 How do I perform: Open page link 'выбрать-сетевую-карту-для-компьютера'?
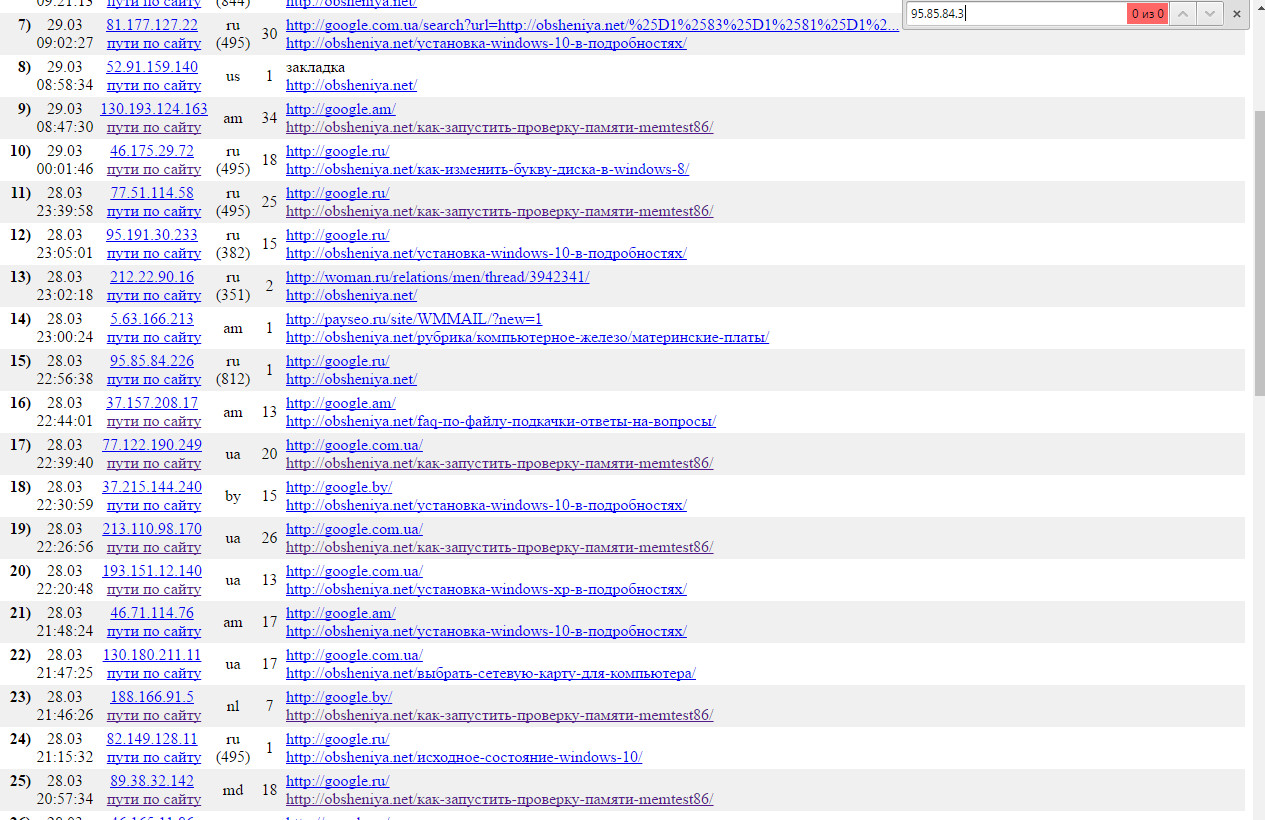click(x=491, y=674)
